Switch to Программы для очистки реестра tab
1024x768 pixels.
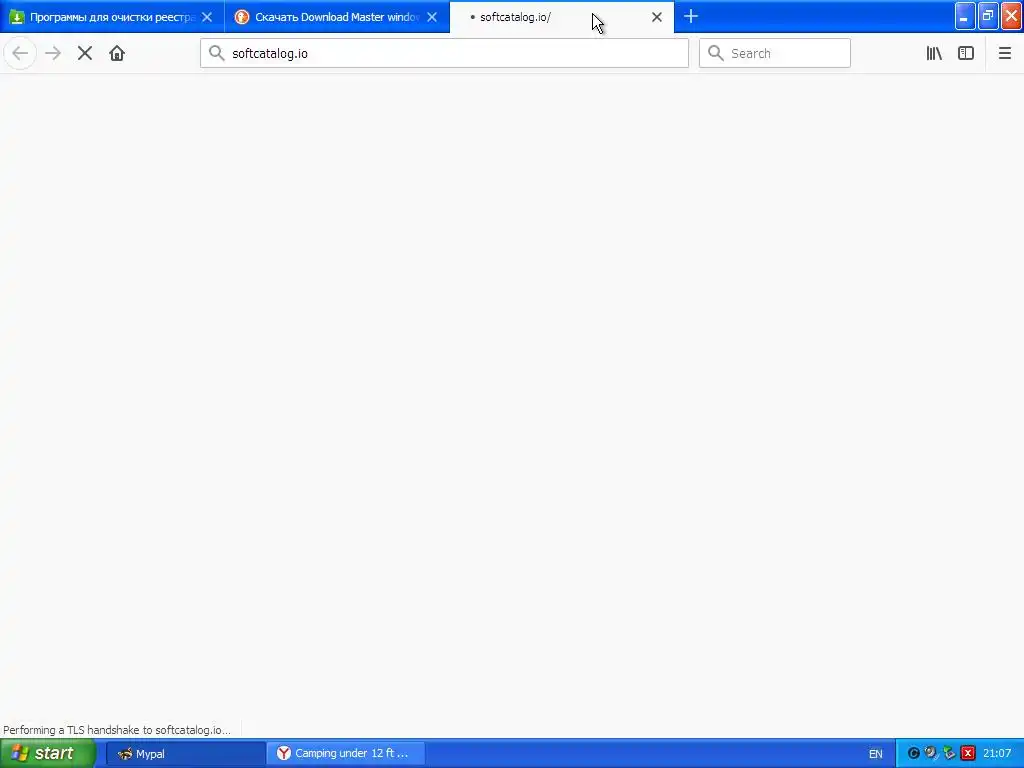click(112, 17)
